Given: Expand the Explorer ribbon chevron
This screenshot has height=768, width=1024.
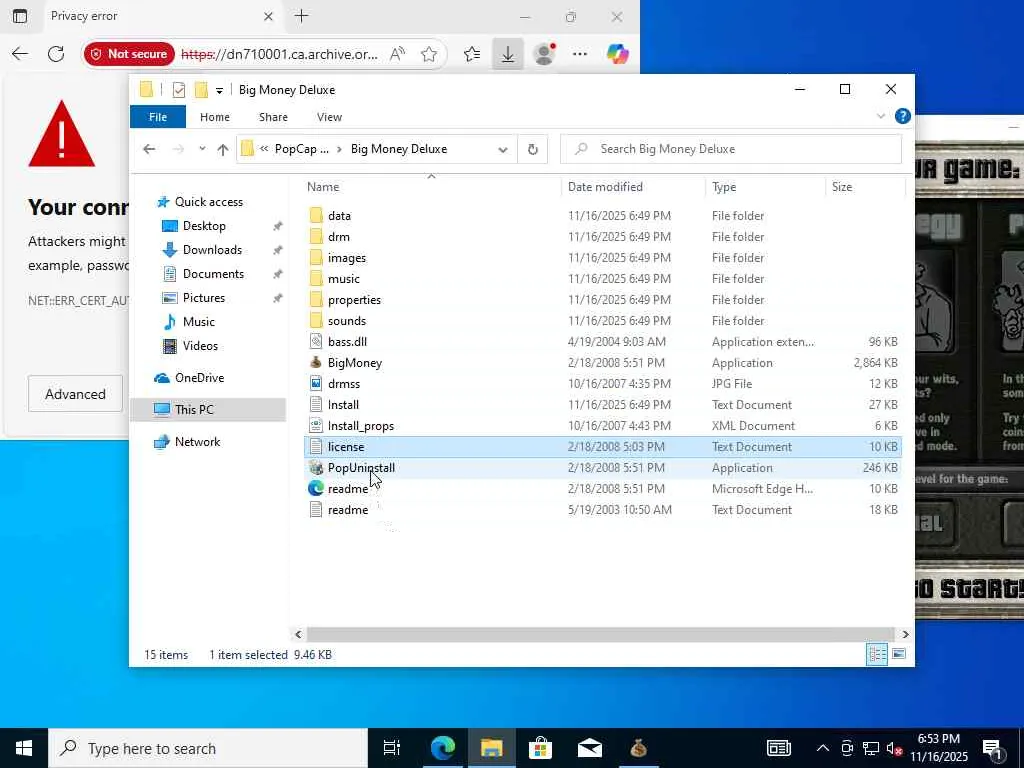Looking at the screenshot, I should pos(880,116).
